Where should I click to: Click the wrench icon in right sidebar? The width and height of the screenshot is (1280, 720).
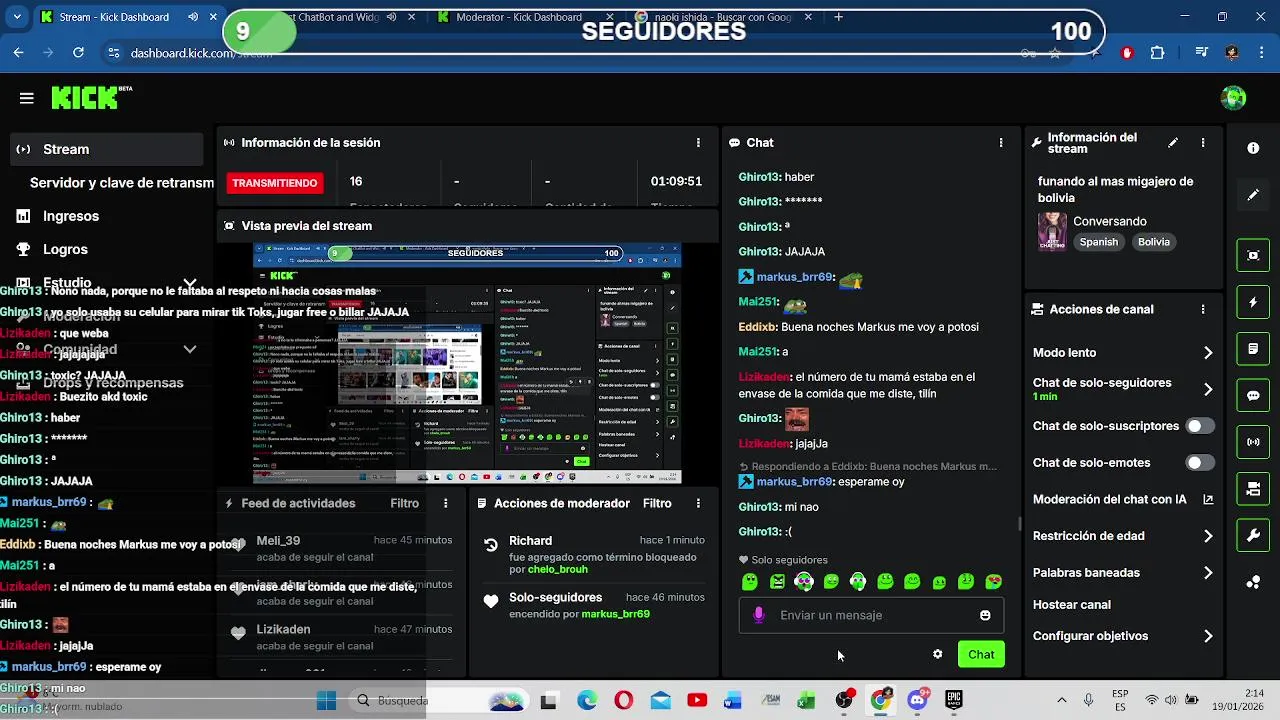1253,535
